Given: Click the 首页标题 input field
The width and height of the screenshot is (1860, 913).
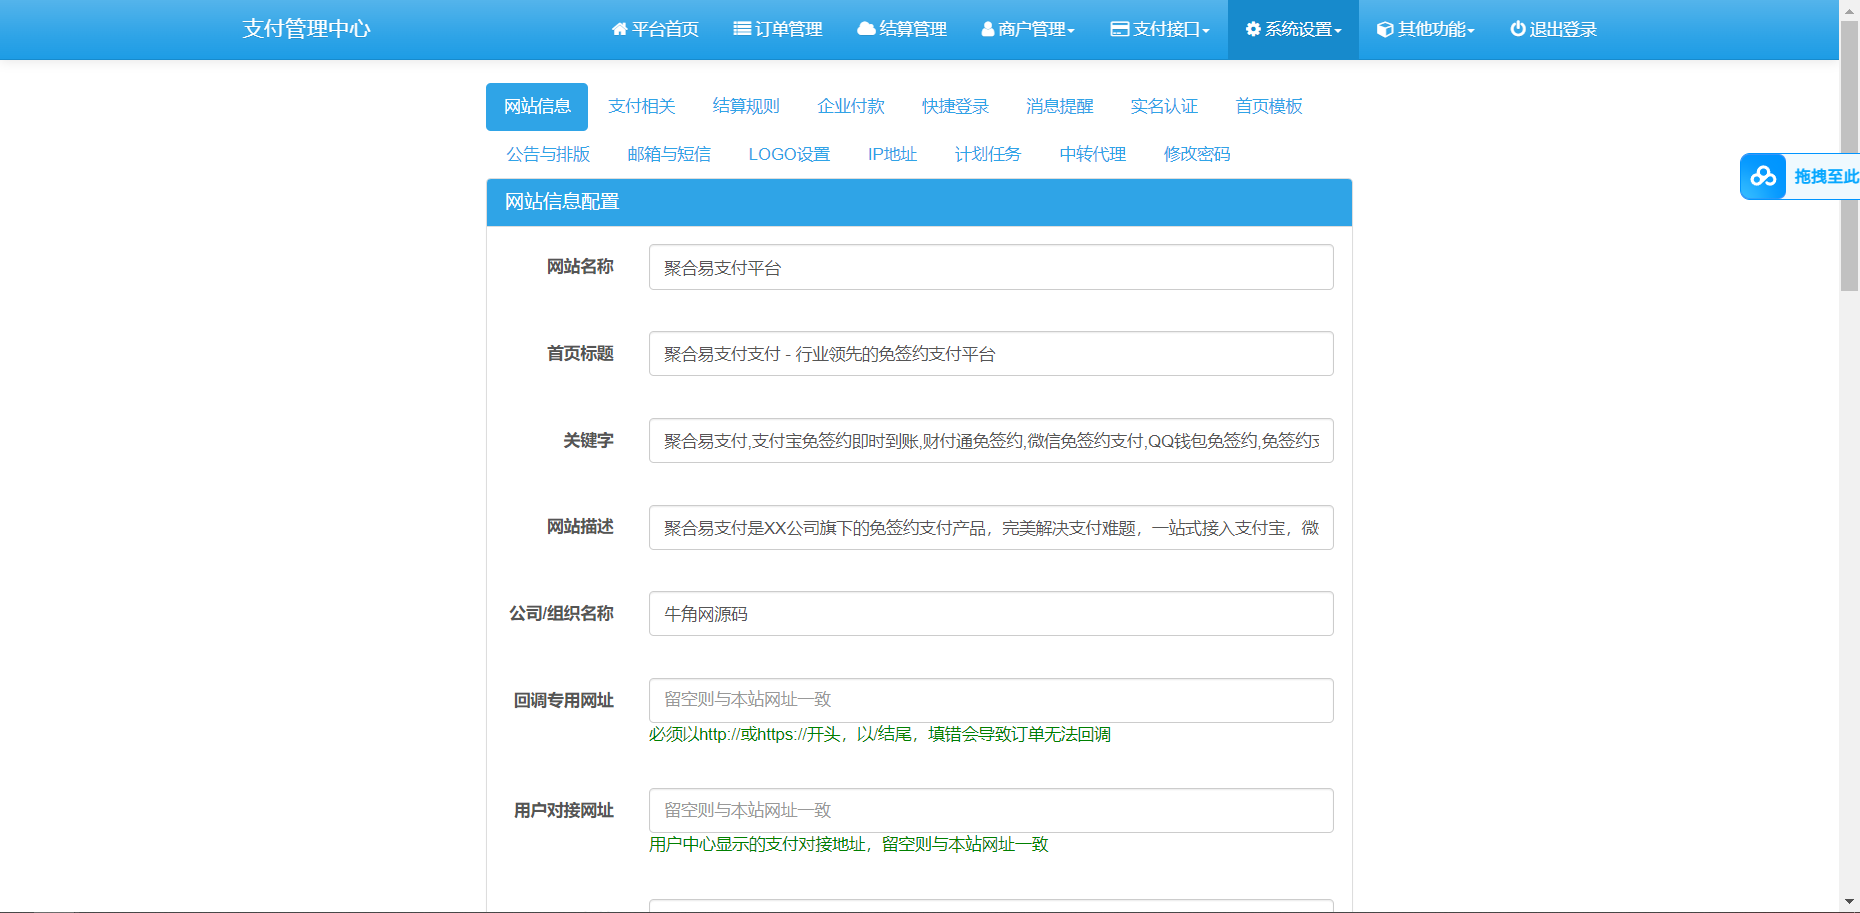Looking at the screenshot, I should 991,354.
